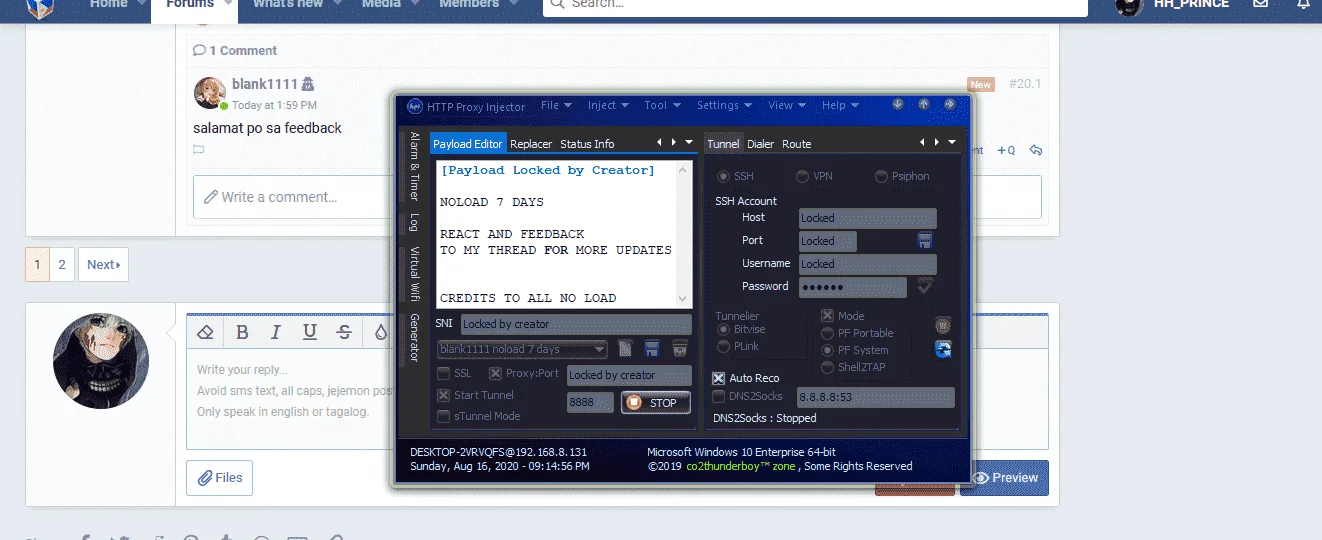Viewport: 1322px width, 540px height.
Task: Open the Settings menu dropdown
Action: 725,105
